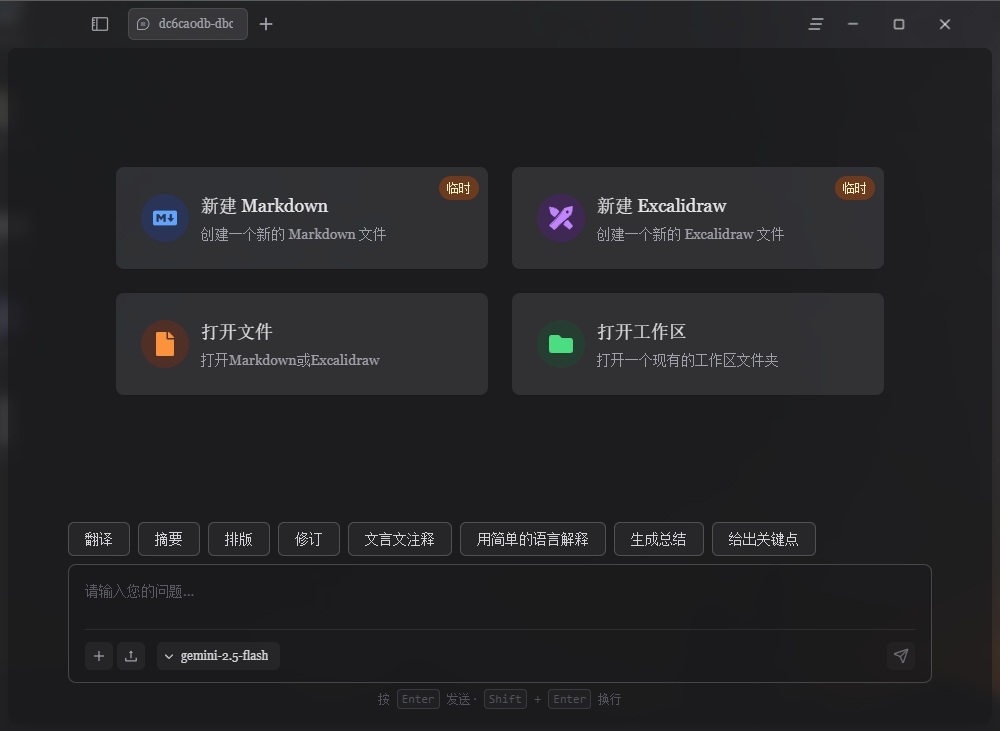The height and width of the screenshot is (731, 1000).
Task: Click the orange 打开文件 document icon
Action: pos(165,344)
